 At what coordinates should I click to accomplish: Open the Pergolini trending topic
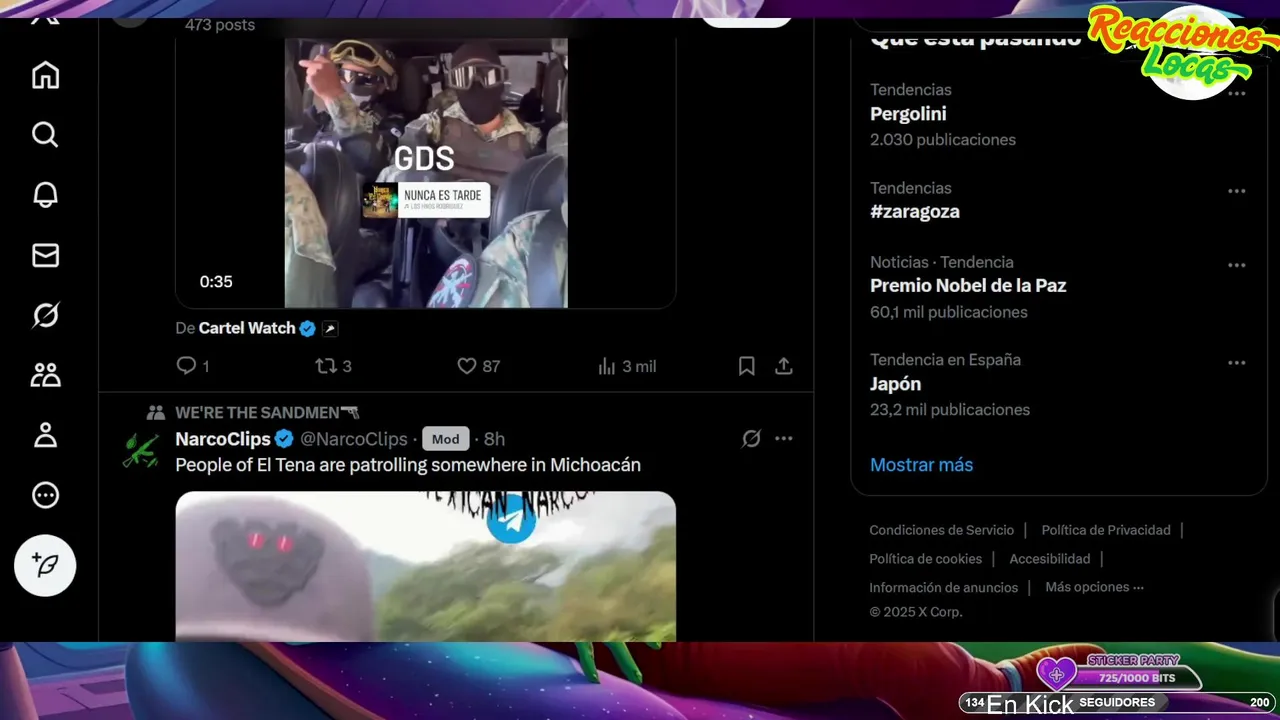click(908, 114)
